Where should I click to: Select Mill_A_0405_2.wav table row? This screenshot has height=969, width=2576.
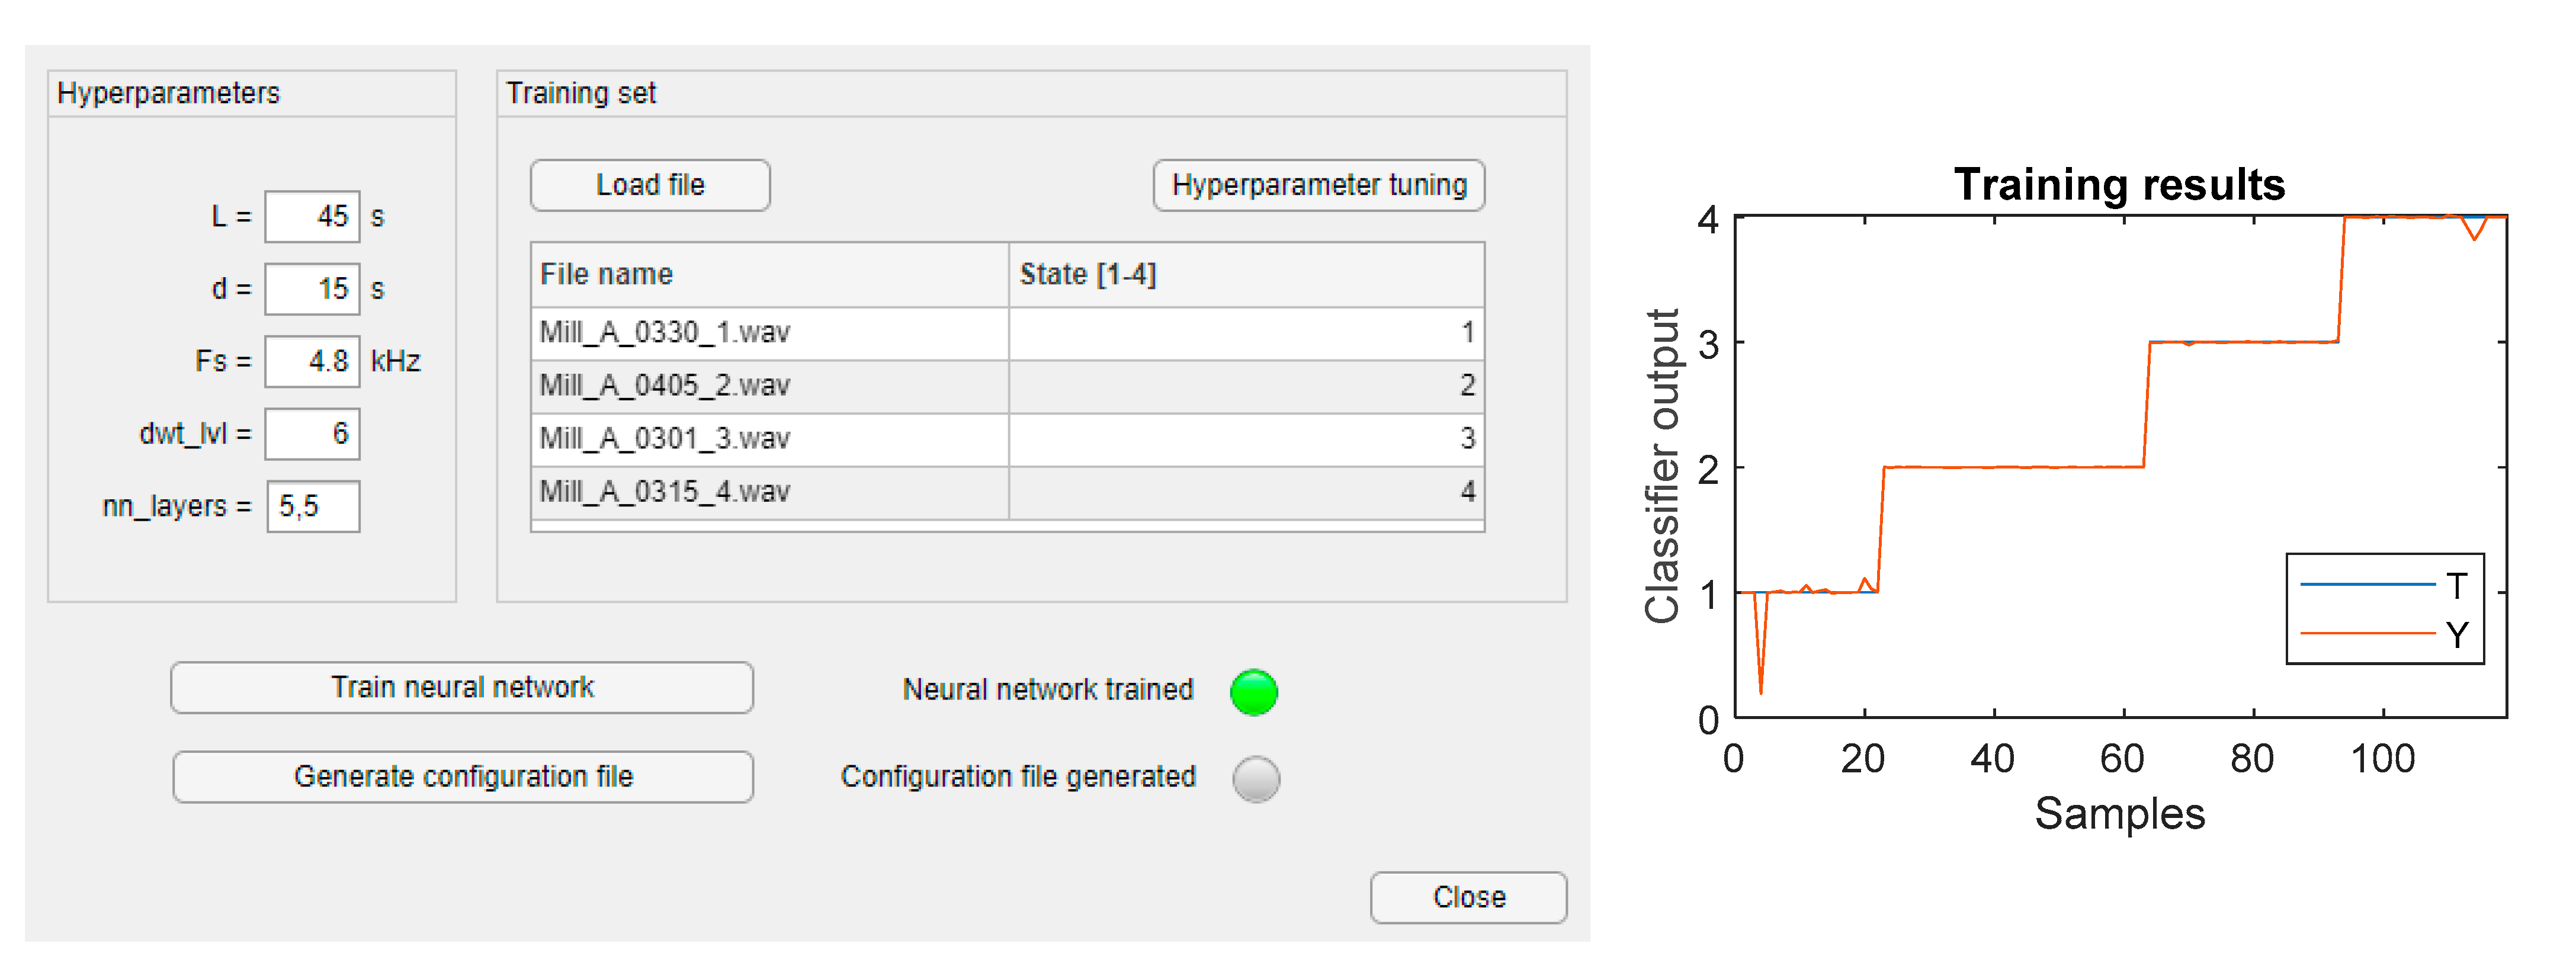click(768, 386)
